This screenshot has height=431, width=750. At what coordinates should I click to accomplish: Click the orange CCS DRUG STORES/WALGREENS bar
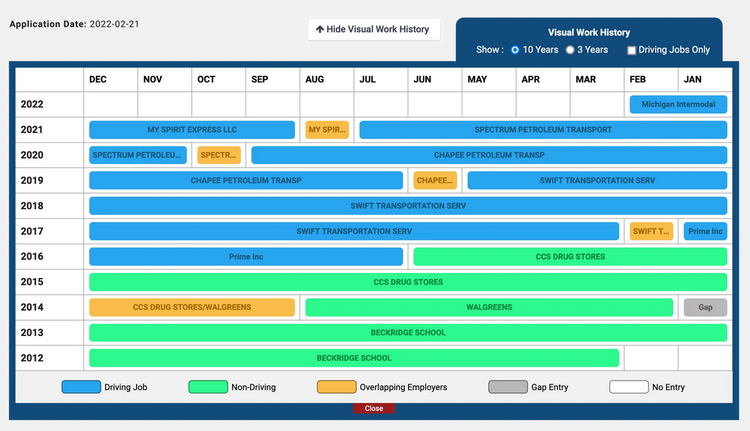192,307
